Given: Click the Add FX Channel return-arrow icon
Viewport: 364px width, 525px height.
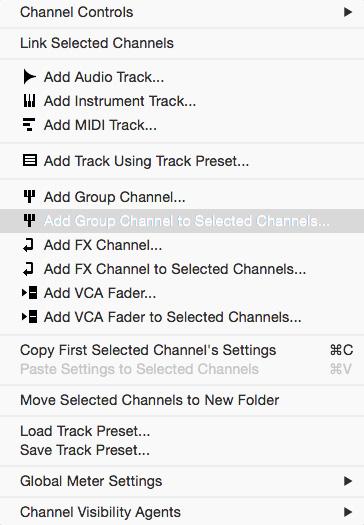Looking at the screenshot, I should [x=28, y=245].
